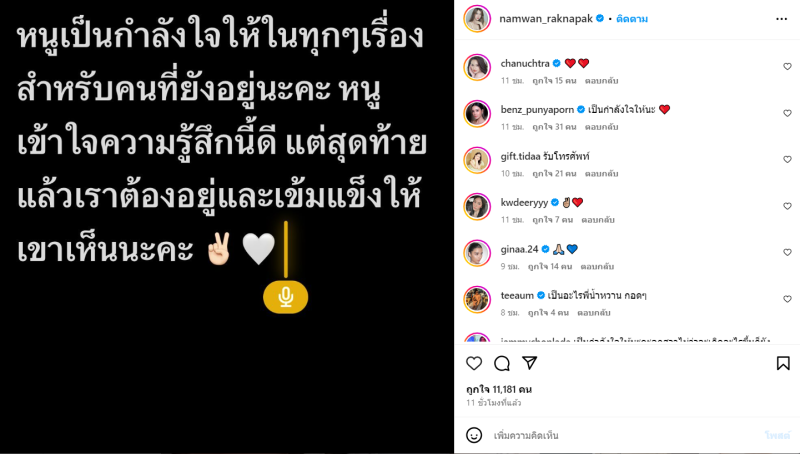Like benz_punyaporn's comment

[x=787, y=113]
